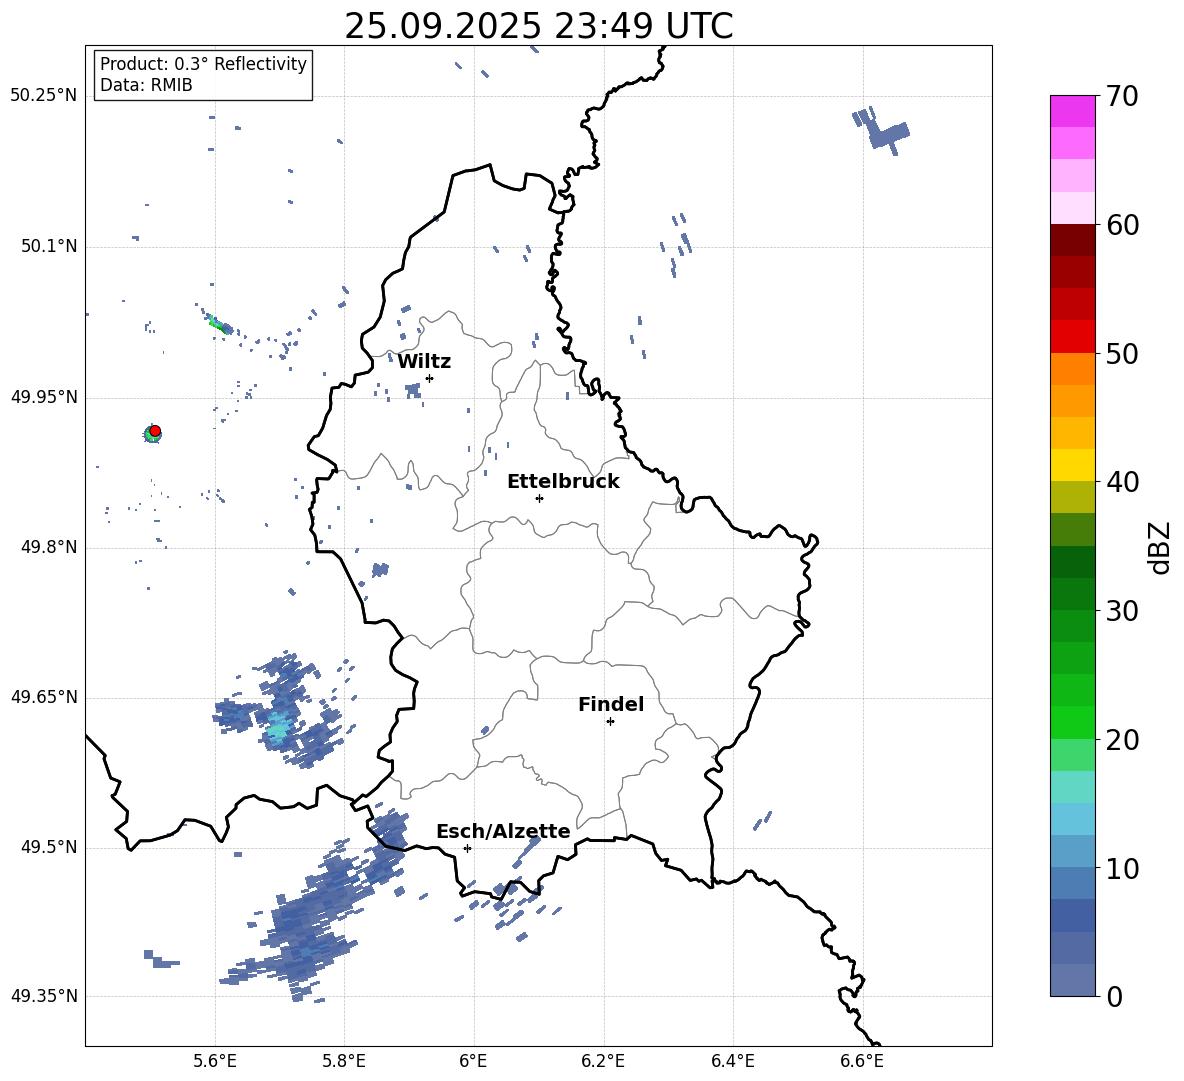Click the green radar streak near 50.0°N
Image resolution: width=1184 pixels, height=1081 pixels.
click(218, 325)
